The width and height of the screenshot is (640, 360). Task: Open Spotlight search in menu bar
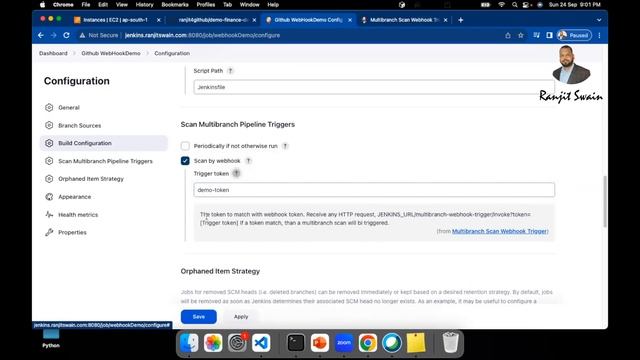pyautogui.click(x=514, y=4)
